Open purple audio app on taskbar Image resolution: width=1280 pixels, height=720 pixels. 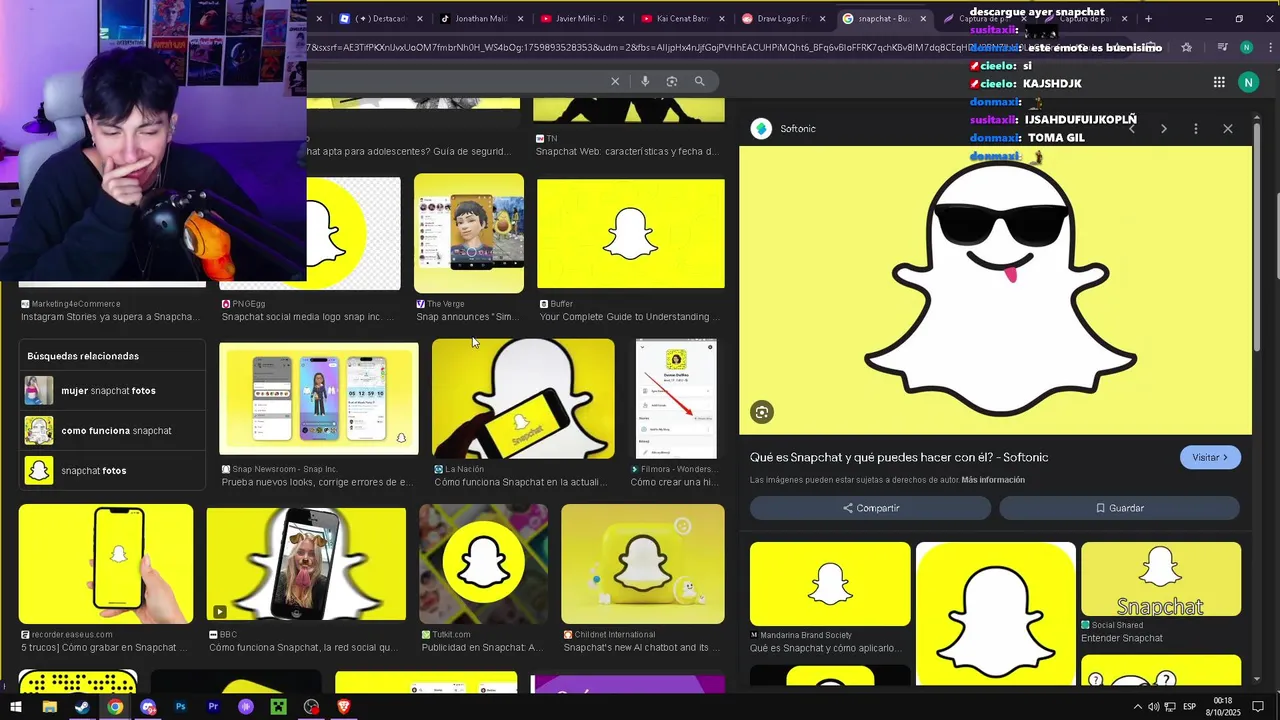(246, 707)
